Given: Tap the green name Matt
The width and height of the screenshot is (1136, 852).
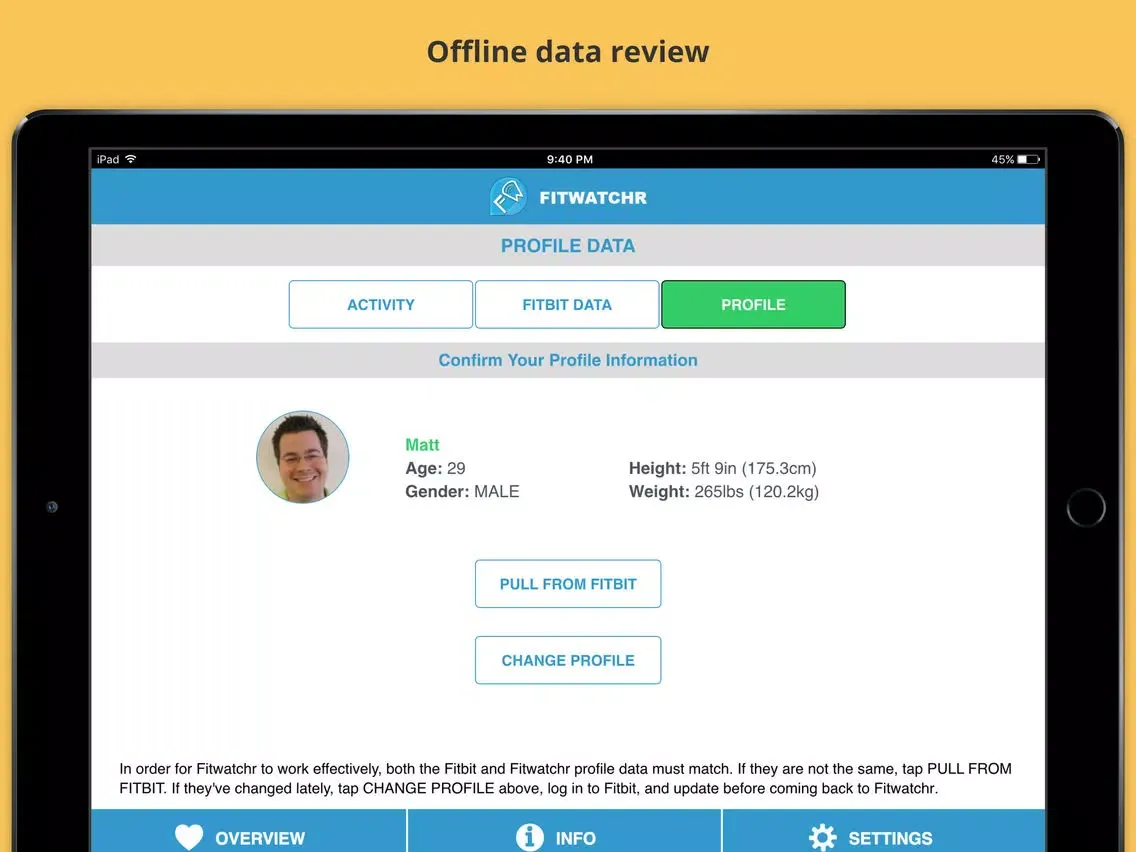Looking at the screenshot, I should pyautogui.click(x=422, y=445).
